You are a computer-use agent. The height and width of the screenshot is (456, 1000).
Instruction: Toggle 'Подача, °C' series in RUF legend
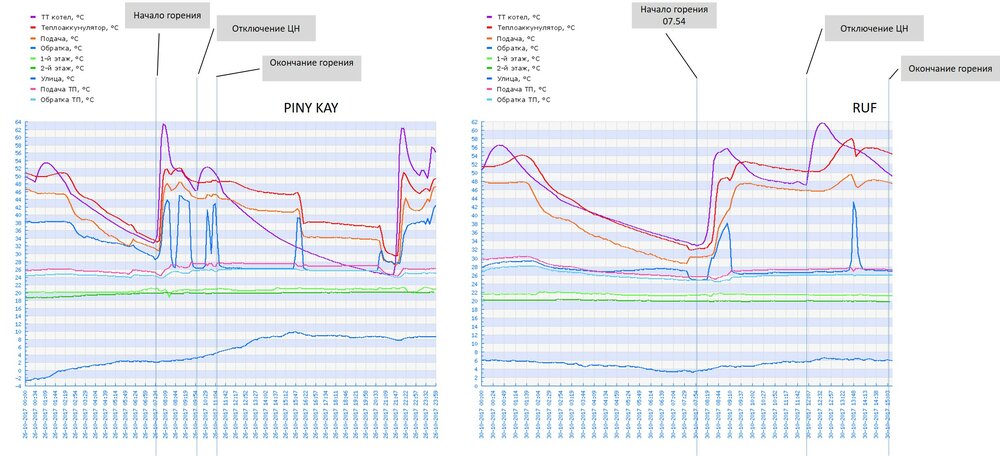pos(510,38)
